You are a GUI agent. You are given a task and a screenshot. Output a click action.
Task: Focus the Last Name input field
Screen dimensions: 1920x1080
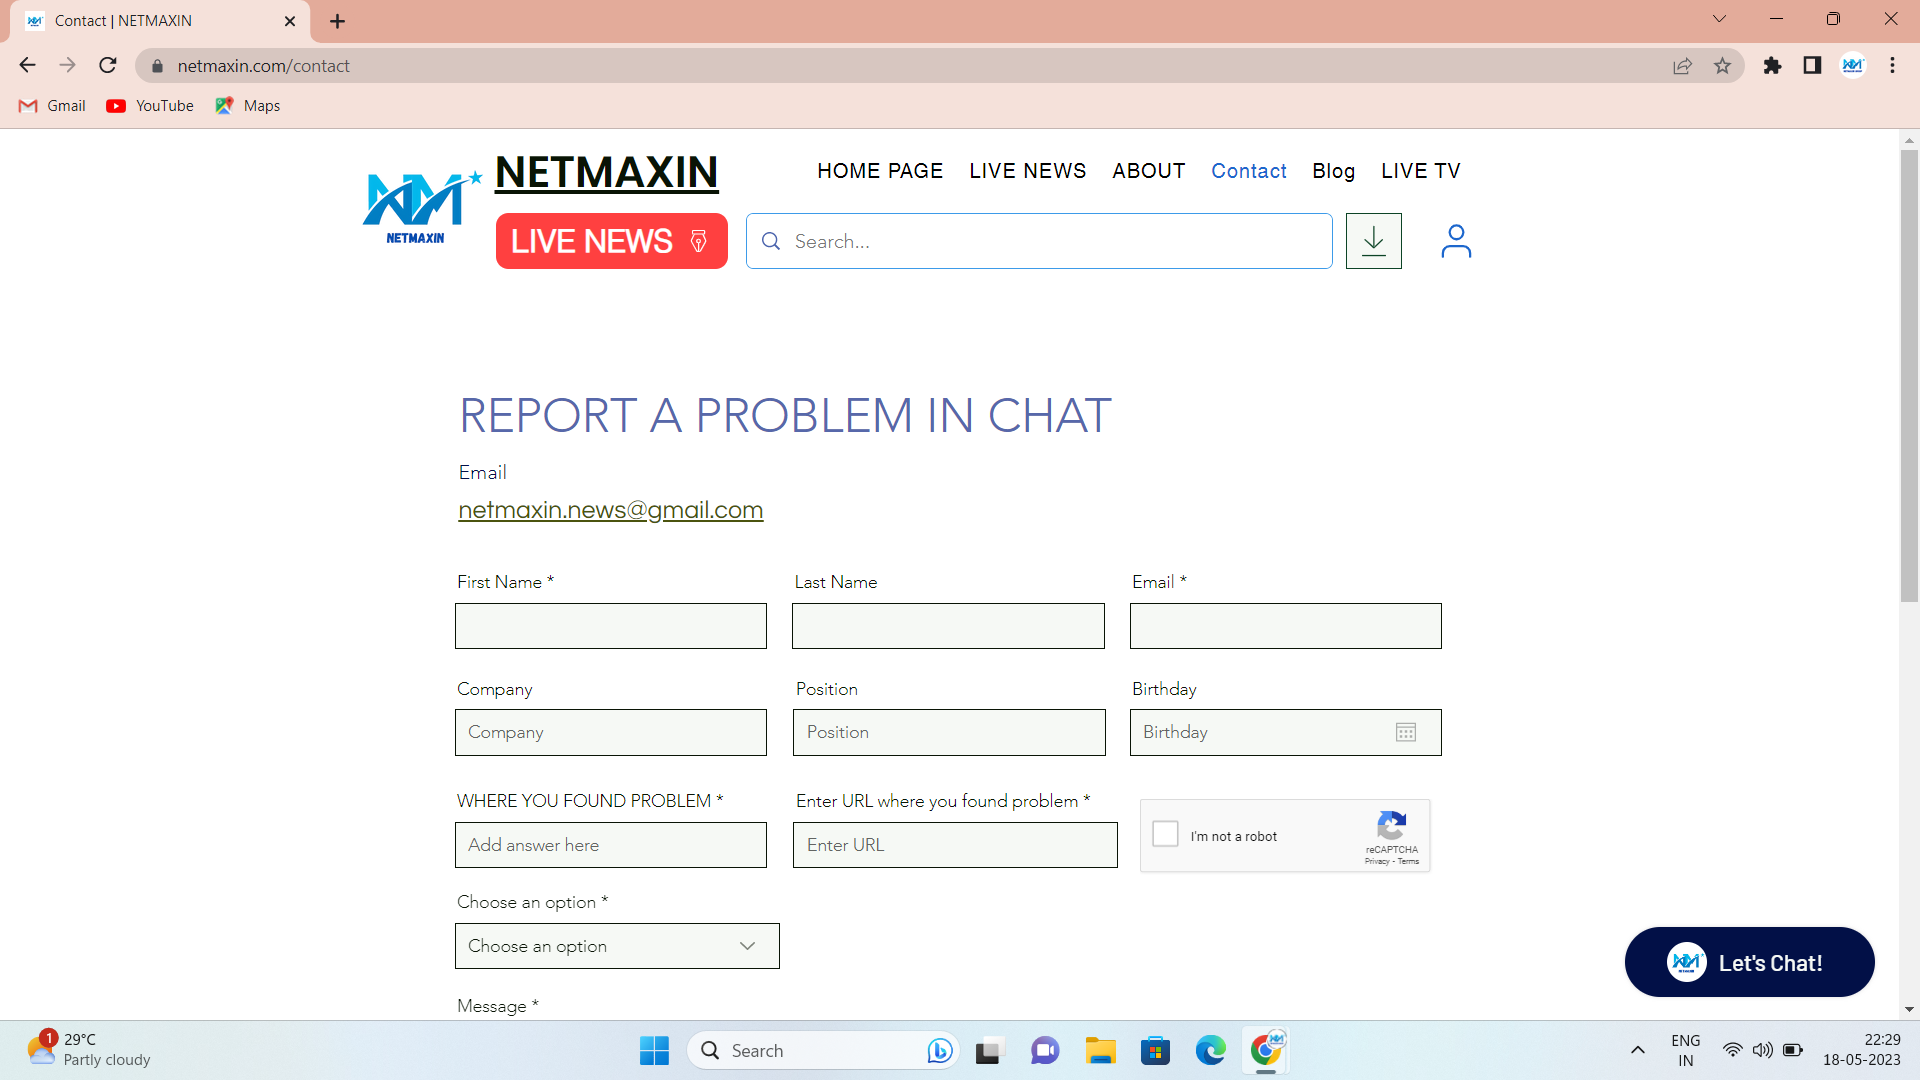[948, 626]
